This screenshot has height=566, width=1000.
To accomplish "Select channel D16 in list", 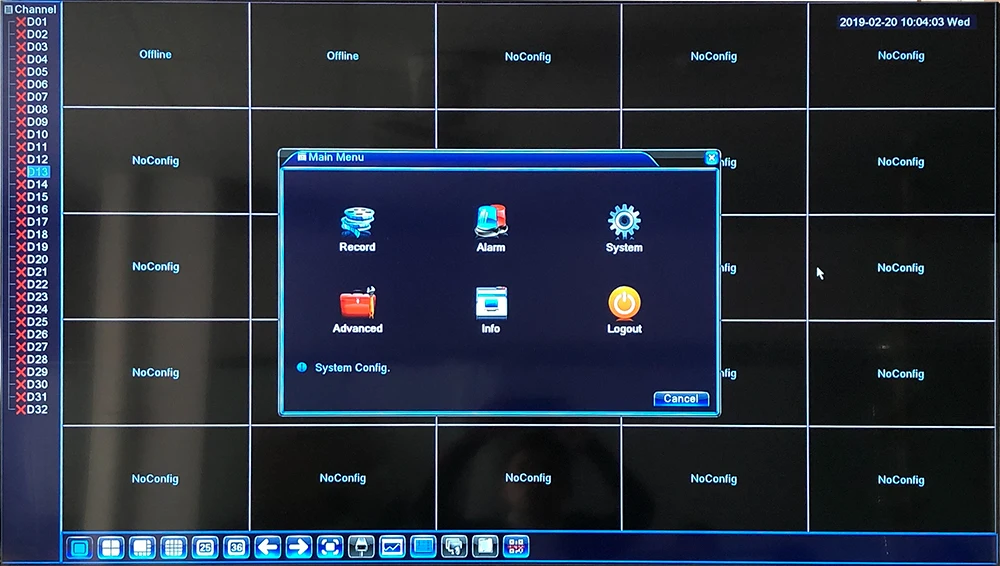I will tap(37, 209).
